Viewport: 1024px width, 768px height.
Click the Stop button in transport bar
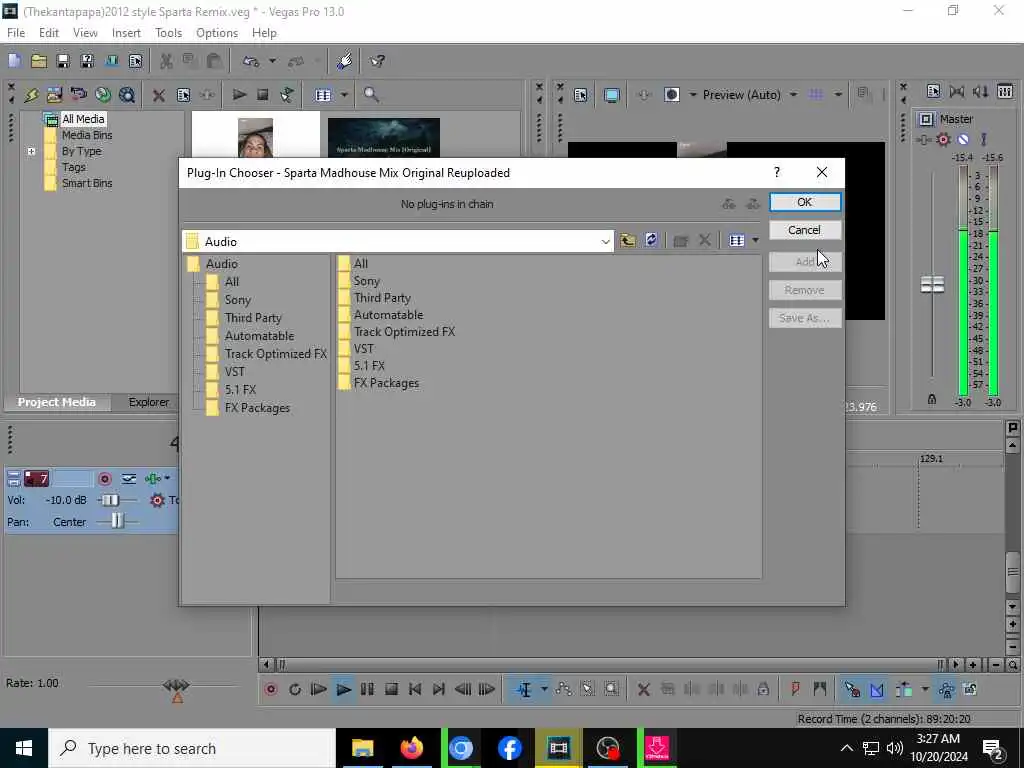pyautogui.click(x=391, y=689)
